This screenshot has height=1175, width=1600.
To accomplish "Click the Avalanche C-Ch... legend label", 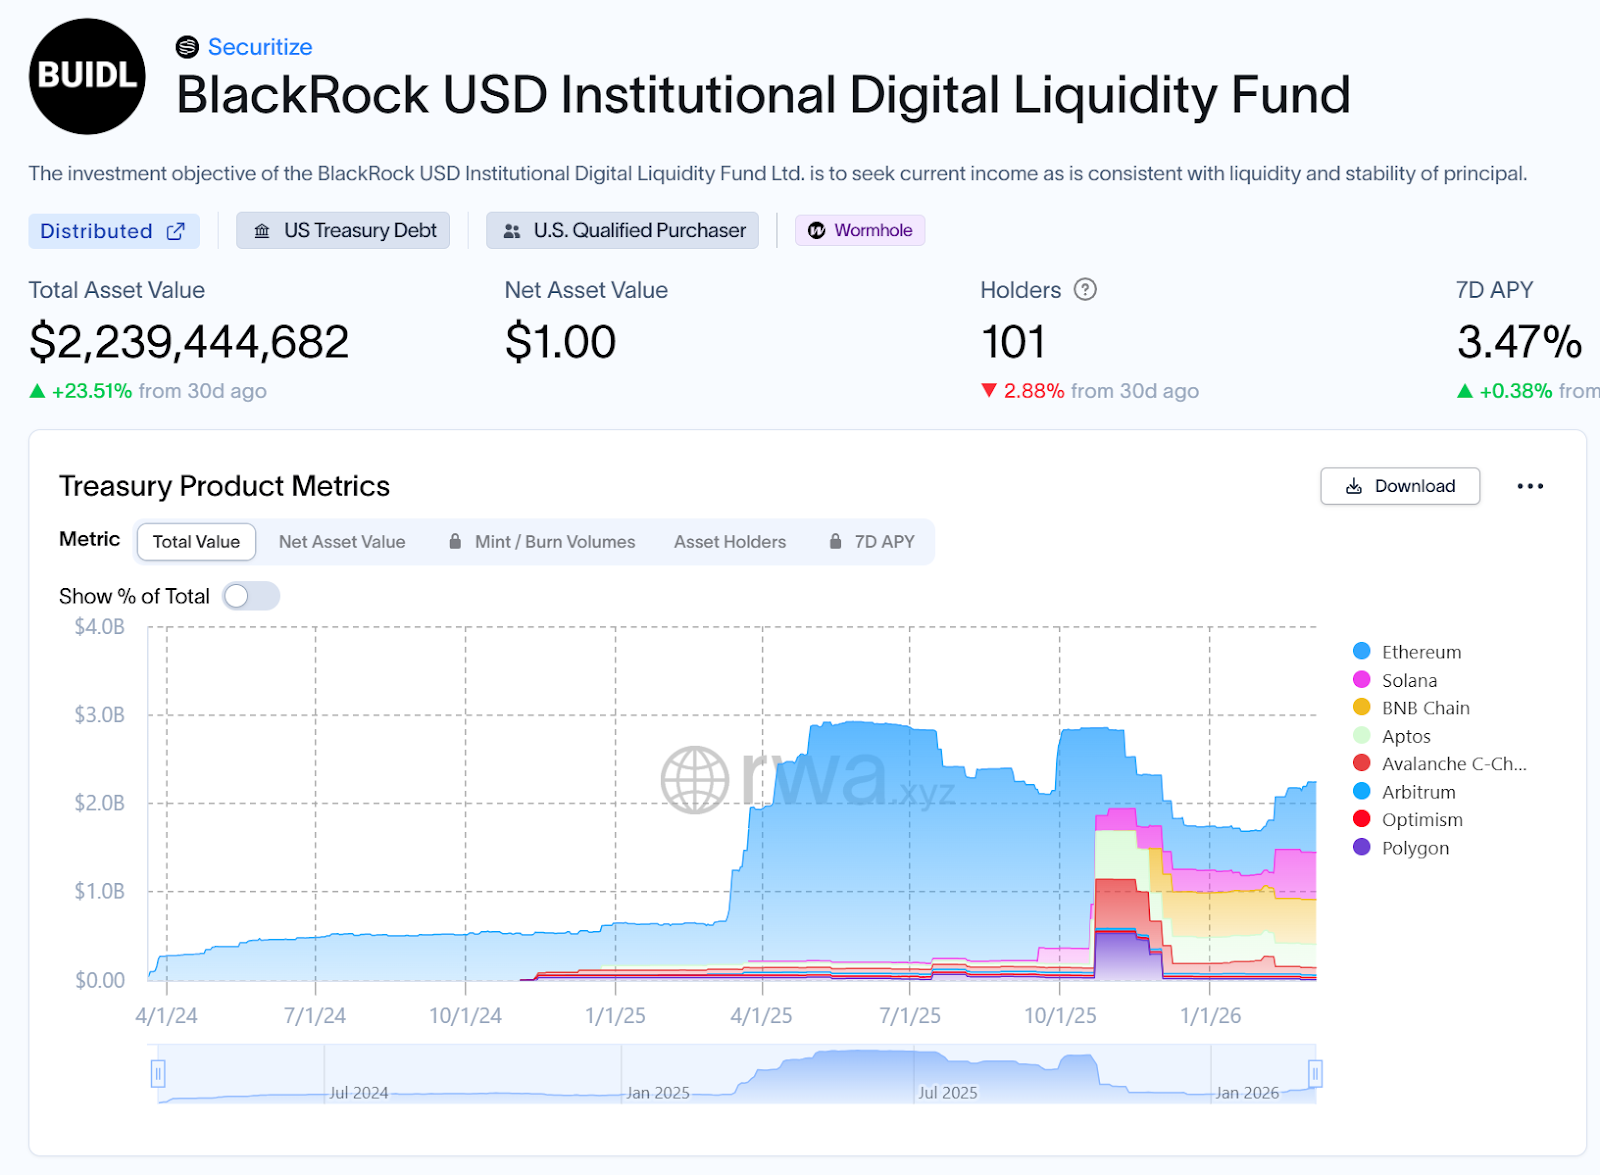I will tap(1454, 764).
